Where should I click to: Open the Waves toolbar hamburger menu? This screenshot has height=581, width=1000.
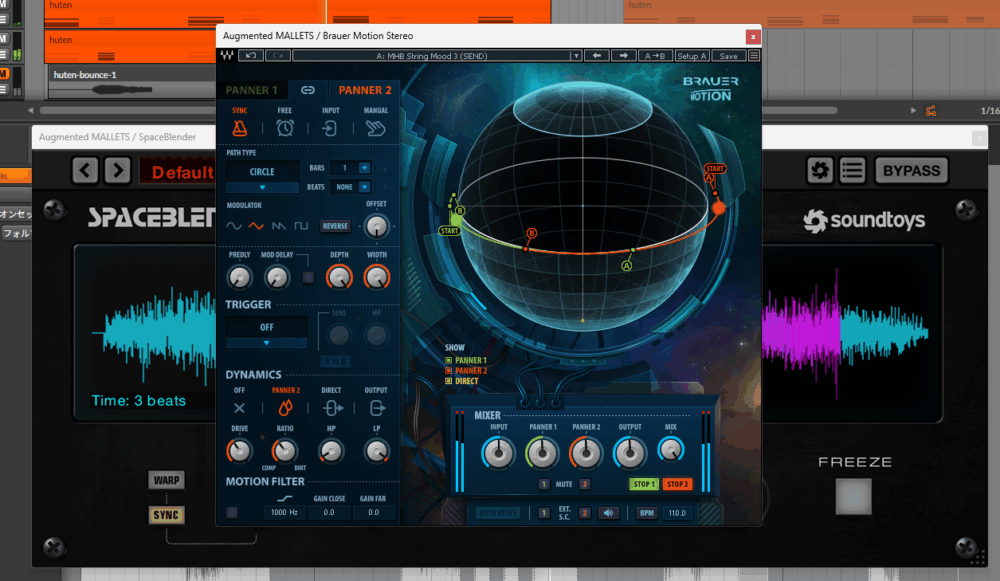click(x=754, y=56)
